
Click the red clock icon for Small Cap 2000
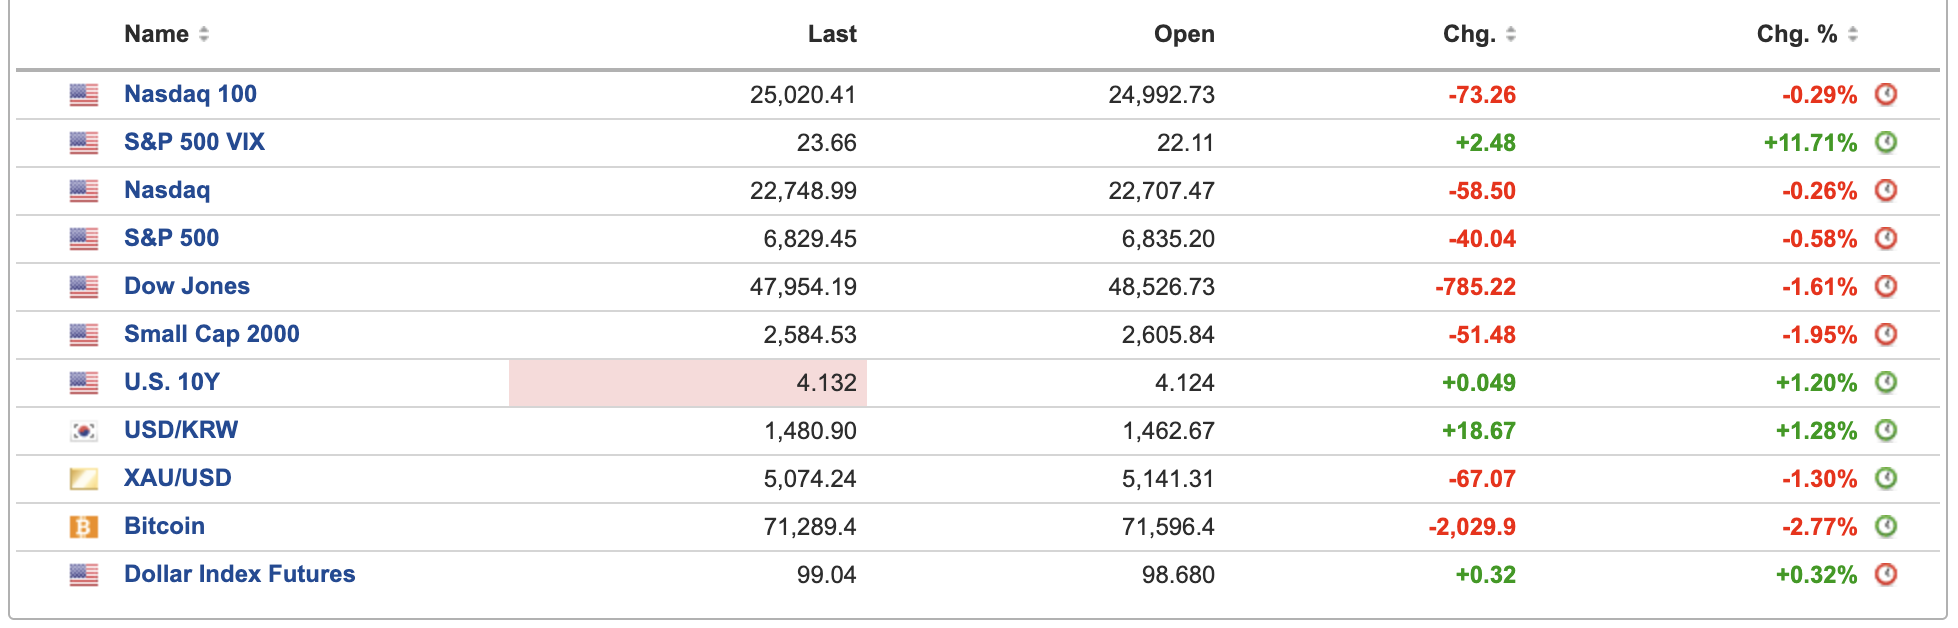click(x=1885, y=335)
